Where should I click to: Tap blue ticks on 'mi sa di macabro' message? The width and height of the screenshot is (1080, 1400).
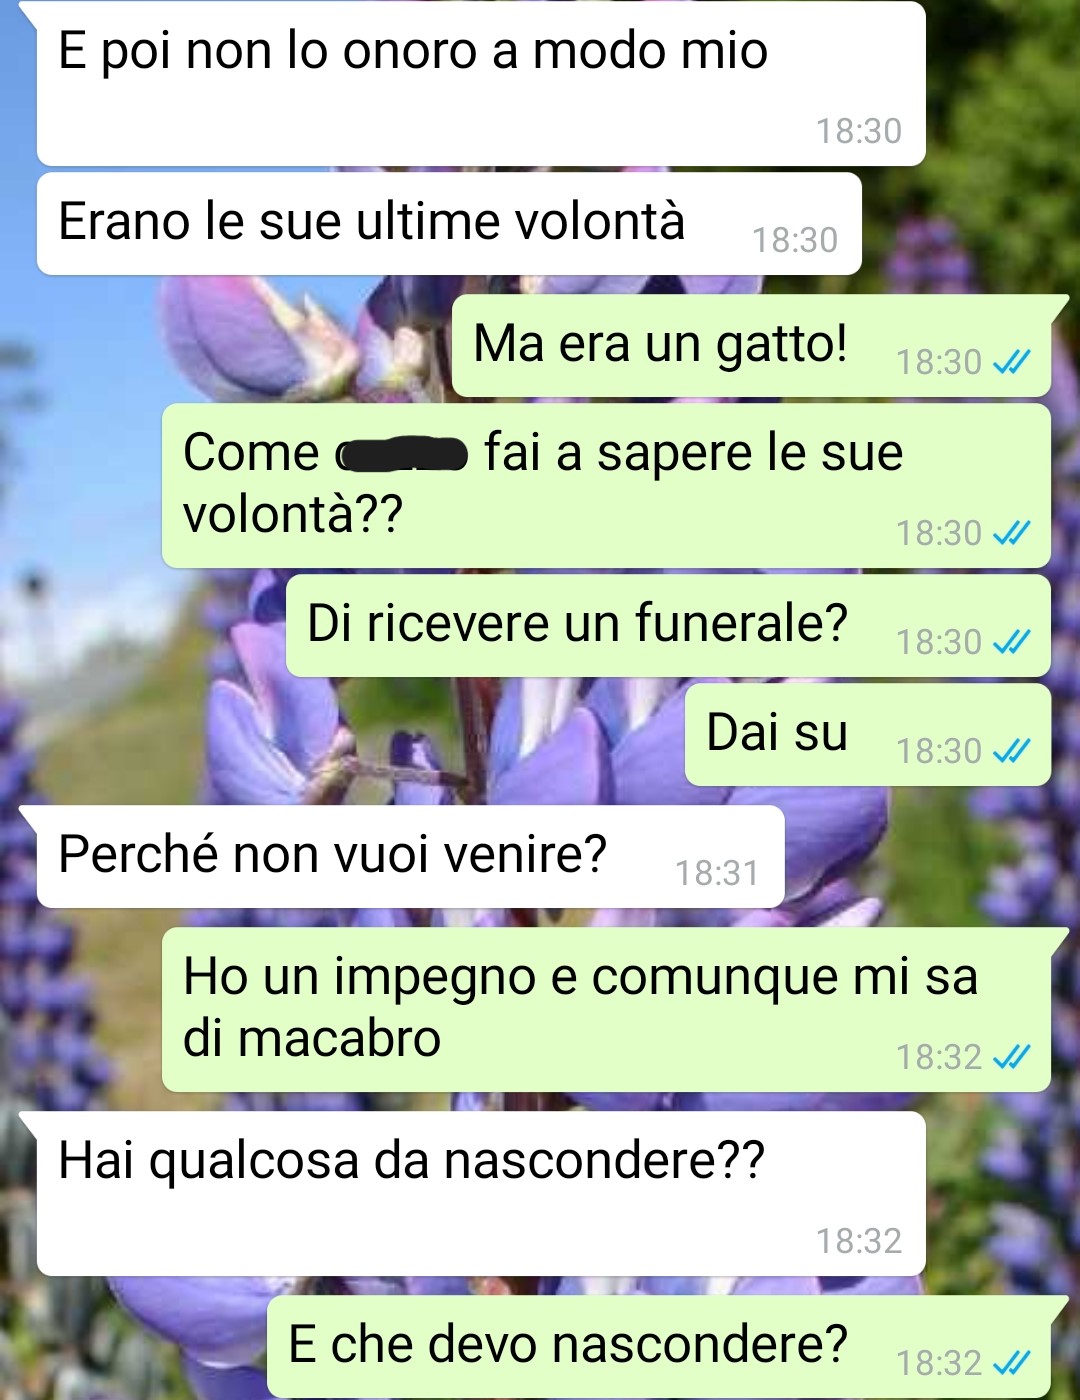[1012, 1057]
